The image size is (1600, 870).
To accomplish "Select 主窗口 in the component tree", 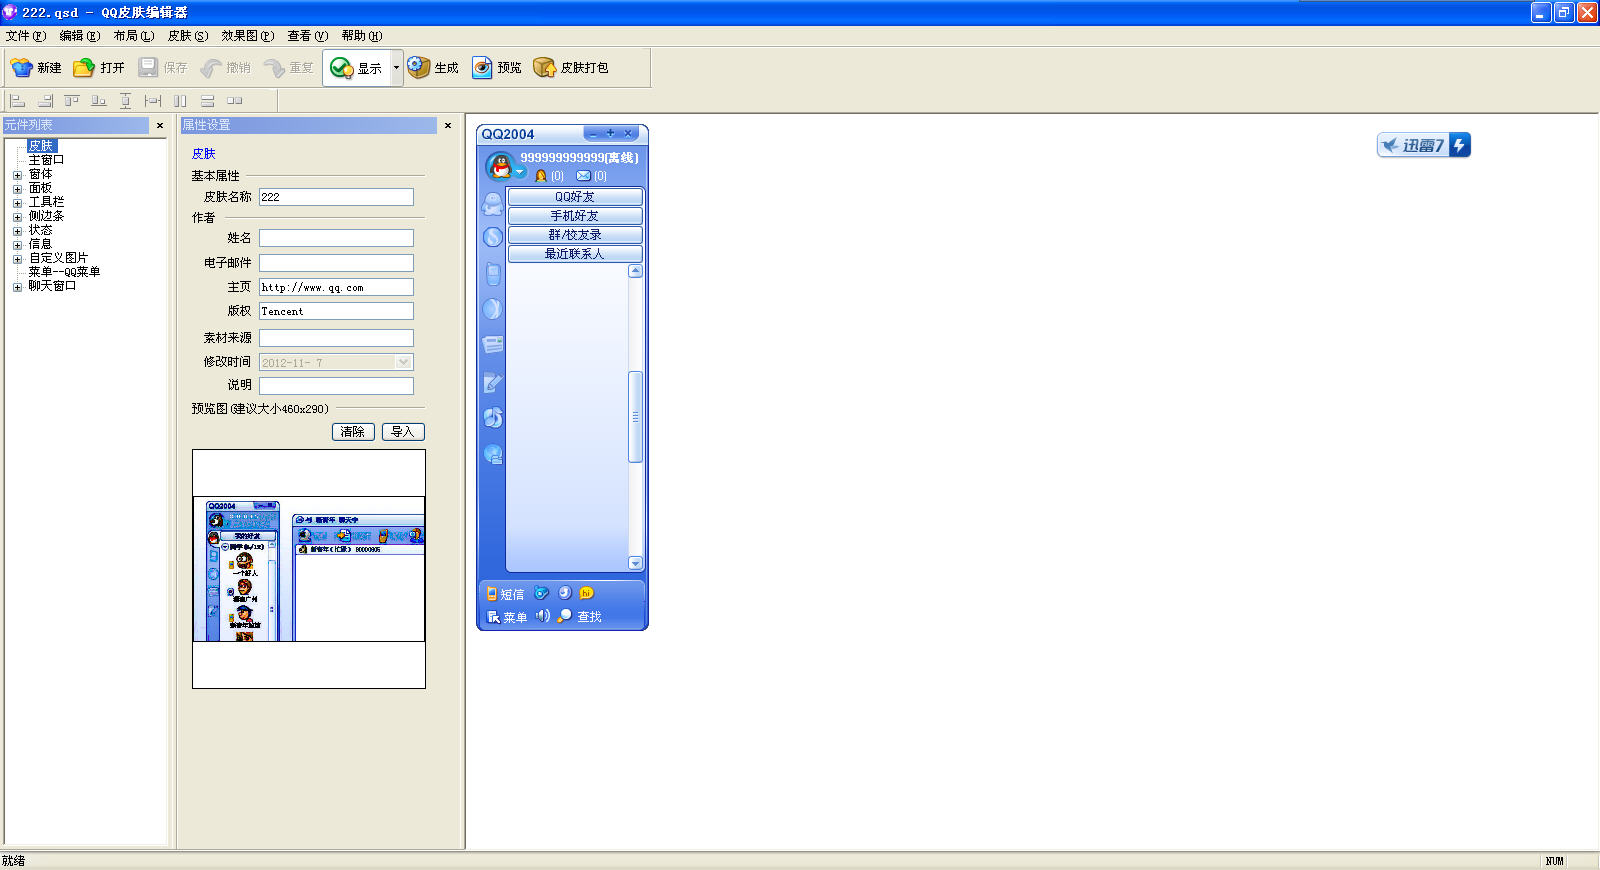I will [x=46, y=160].
